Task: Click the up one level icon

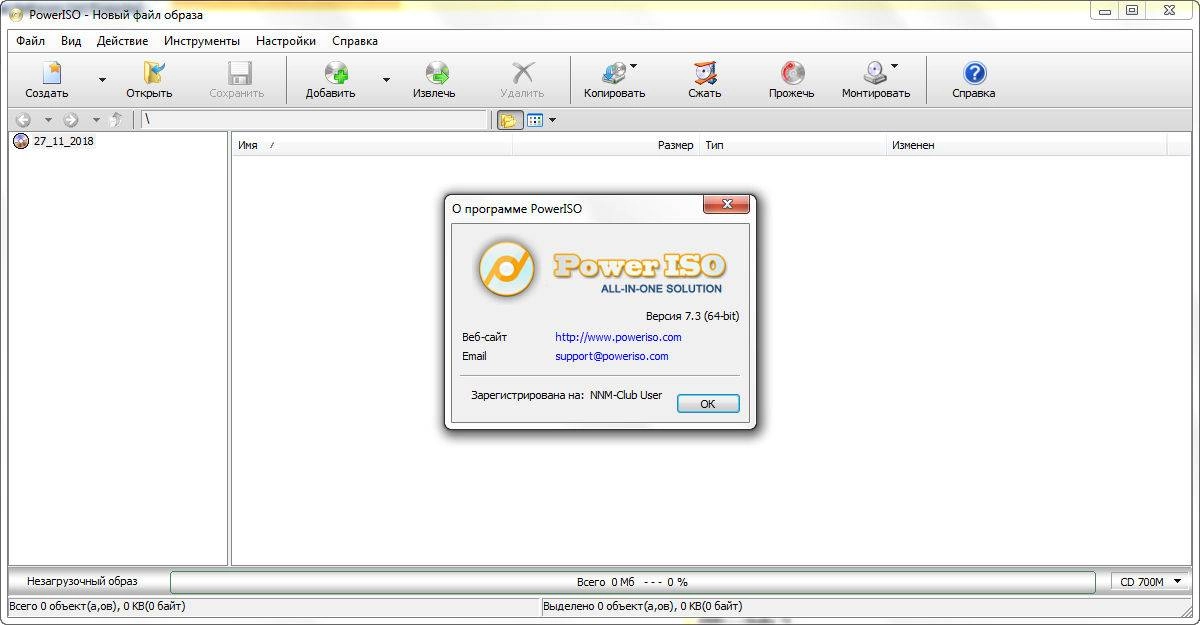Action: (116, 120)
